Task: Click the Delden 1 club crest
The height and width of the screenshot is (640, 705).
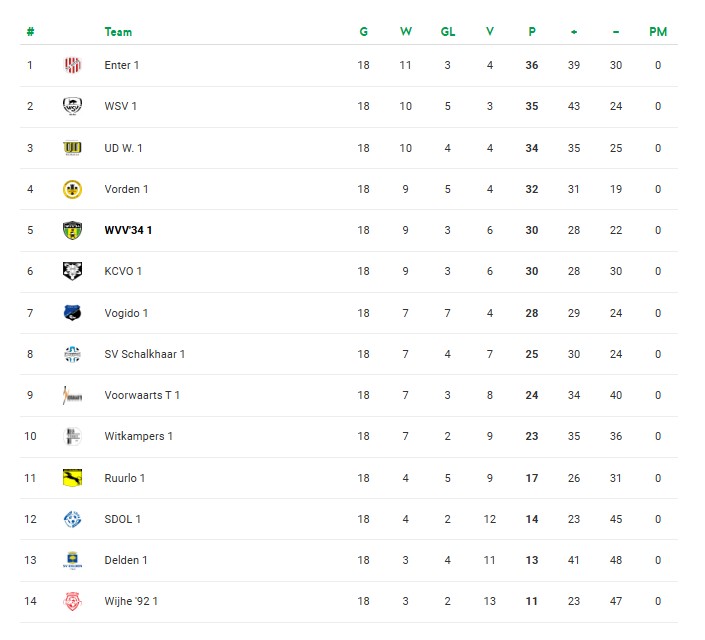Action: click(72, 560)
